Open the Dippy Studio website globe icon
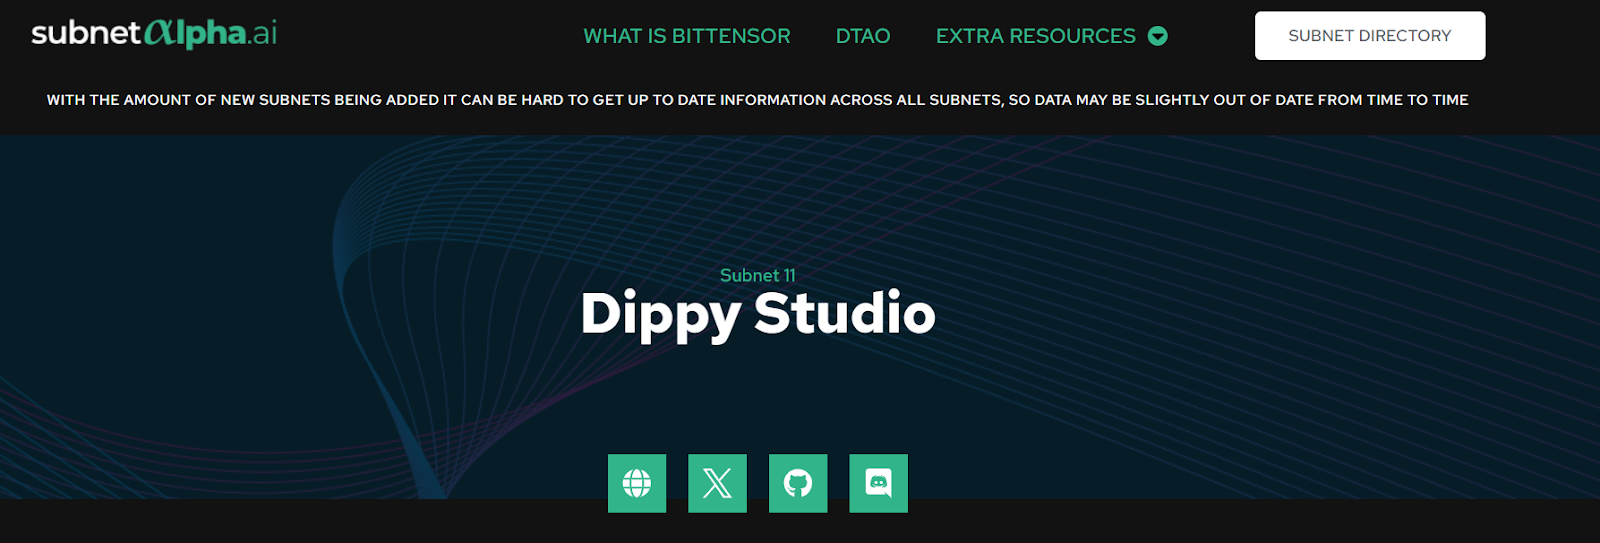This screenshot has width=1600, height=543. (x=637, y=483)
